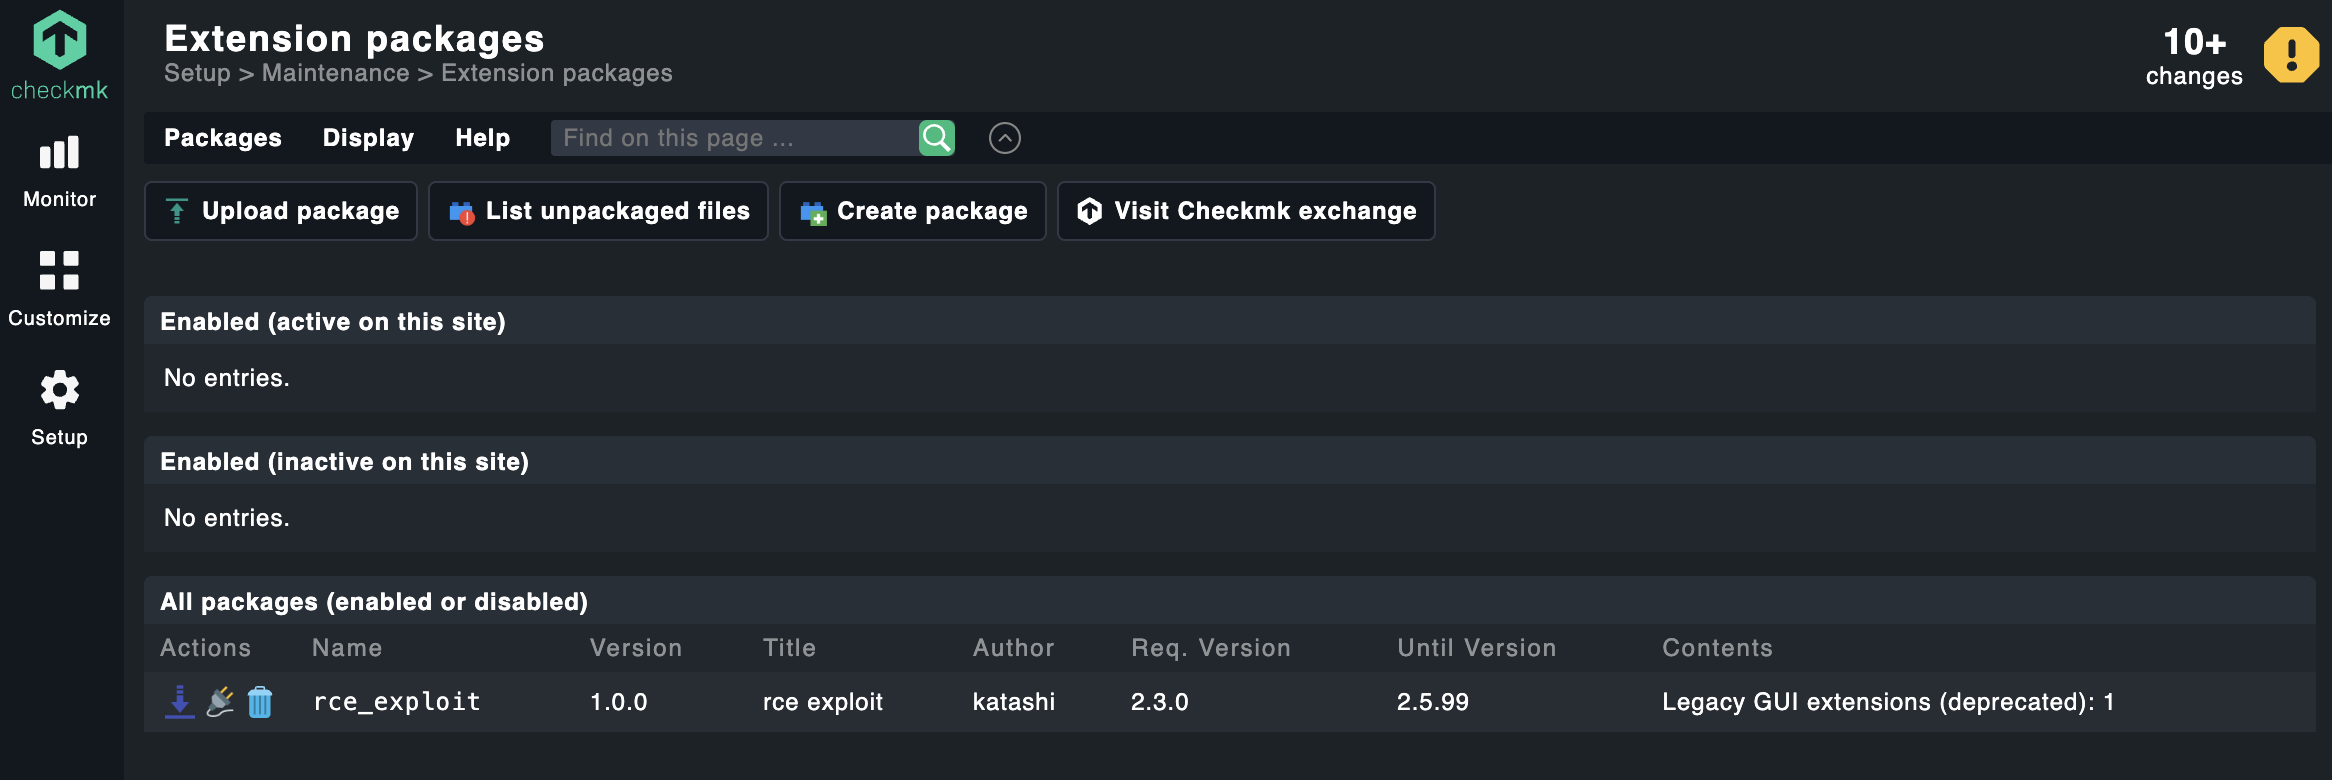Click the Until Version value 2.5.99
Viewport: 2332px width, 780px height.
[x=1433, y=702]
